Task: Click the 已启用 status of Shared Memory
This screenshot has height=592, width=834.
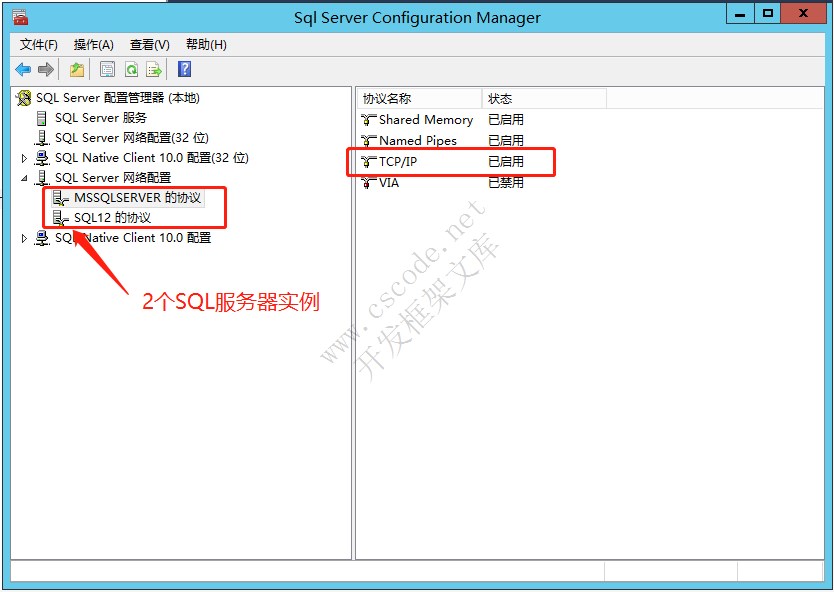Action: point(506,120)
